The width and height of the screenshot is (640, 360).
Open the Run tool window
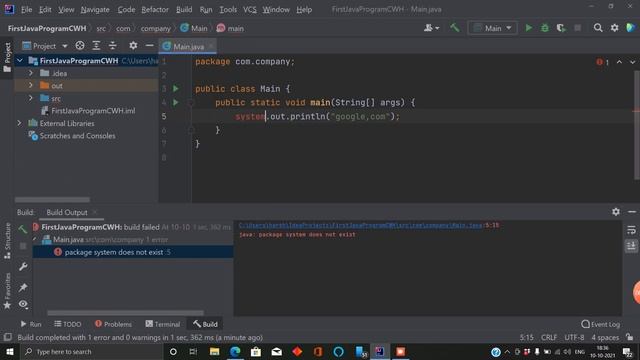click(x=31, y=324)
